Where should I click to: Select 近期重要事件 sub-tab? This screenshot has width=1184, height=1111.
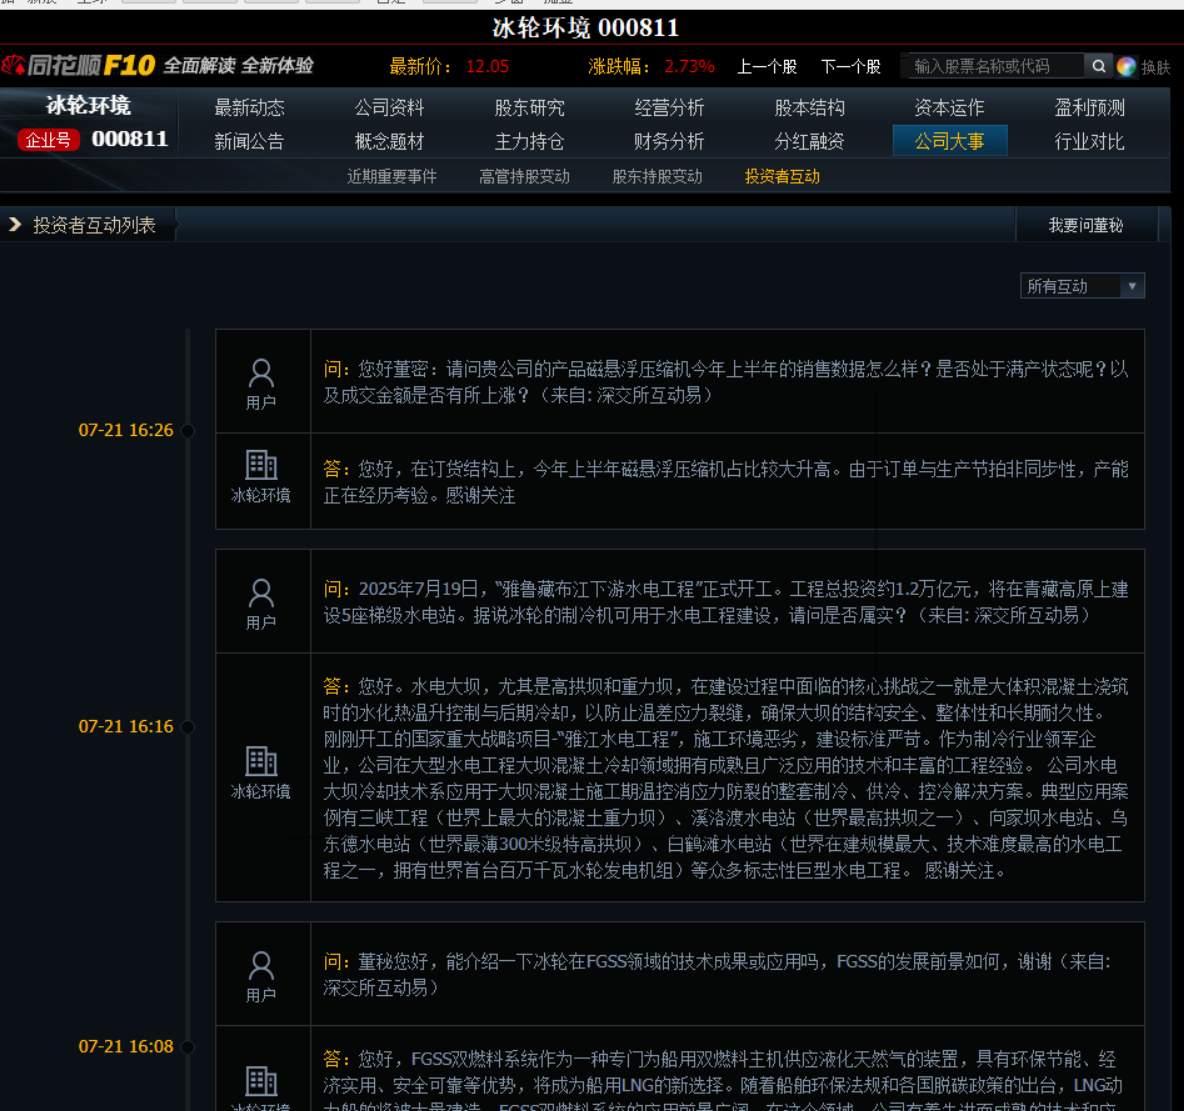pyautogui.click(x=392, y=177)
